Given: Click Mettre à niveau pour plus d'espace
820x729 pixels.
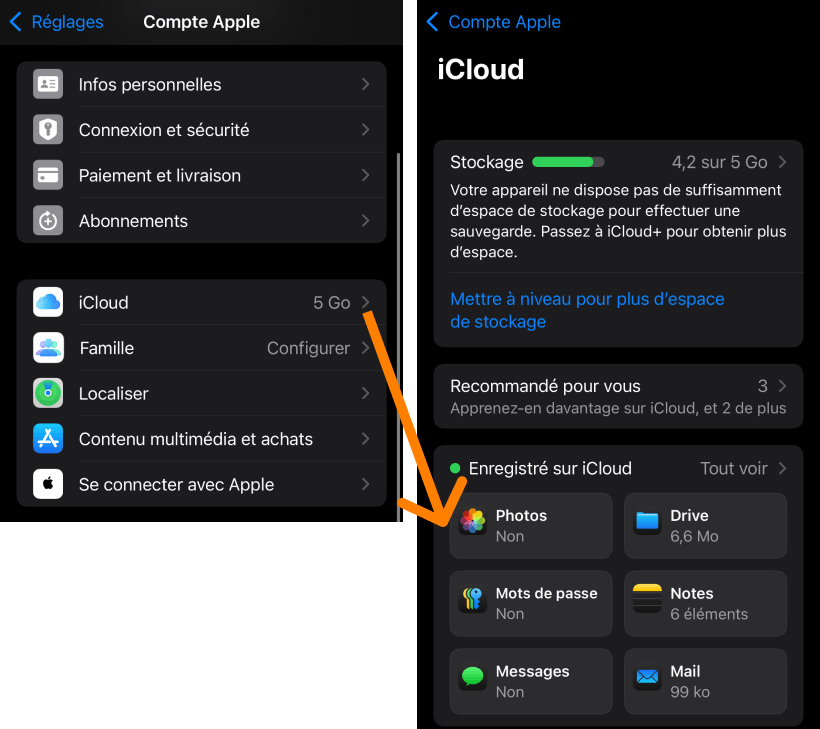Looking at the screenshot, I should (x=587, y=310).
